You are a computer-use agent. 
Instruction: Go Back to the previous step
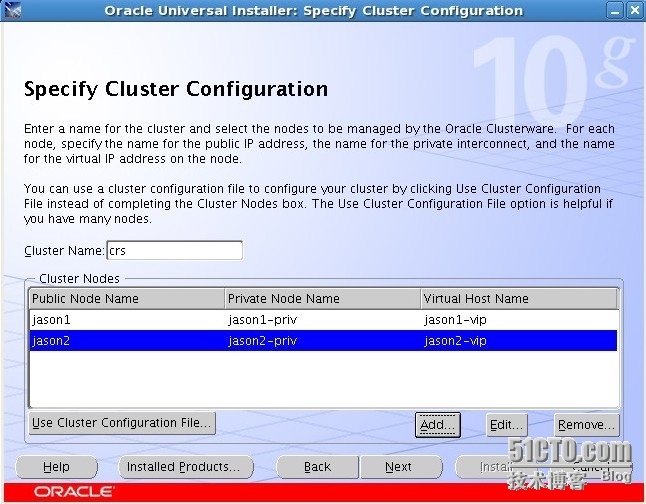(x=318, y=467)
